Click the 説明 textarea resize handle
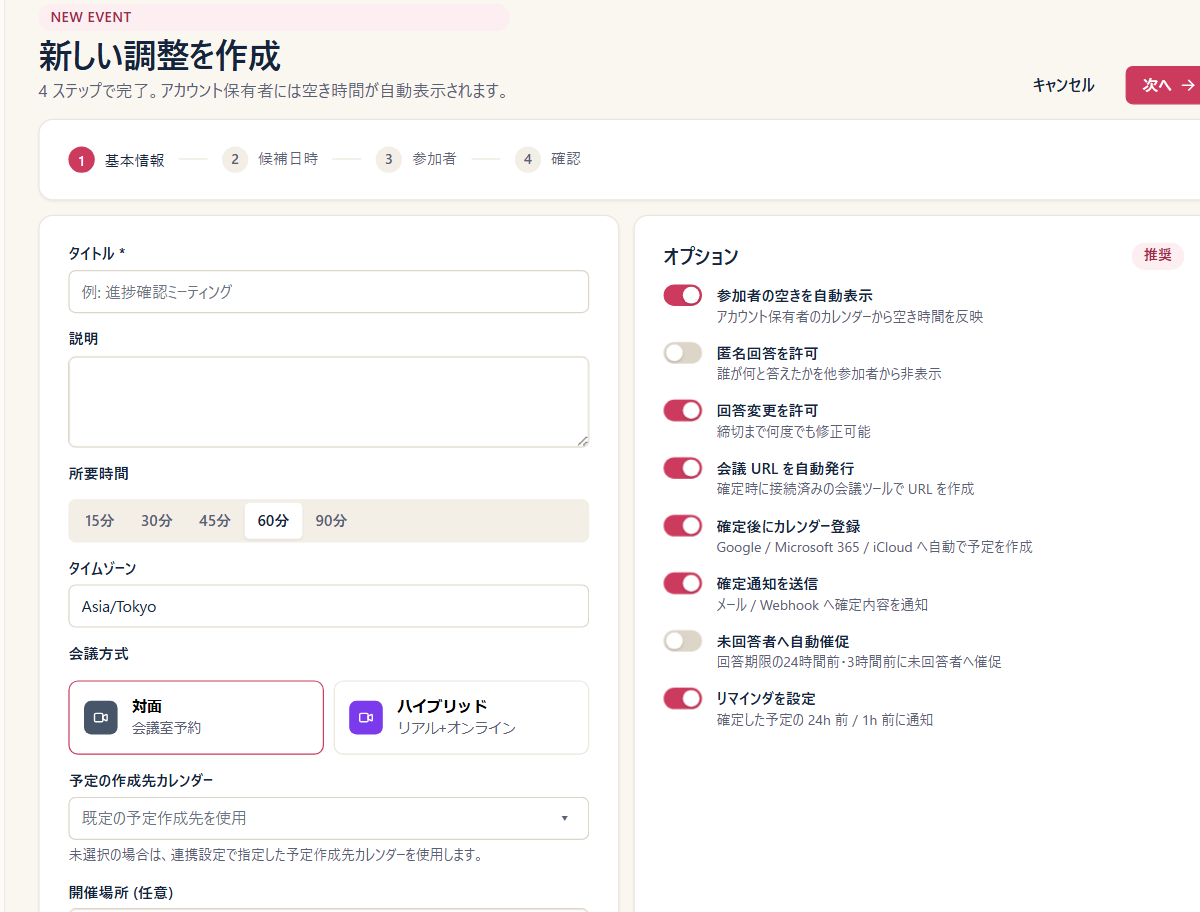 click(582, 440)
